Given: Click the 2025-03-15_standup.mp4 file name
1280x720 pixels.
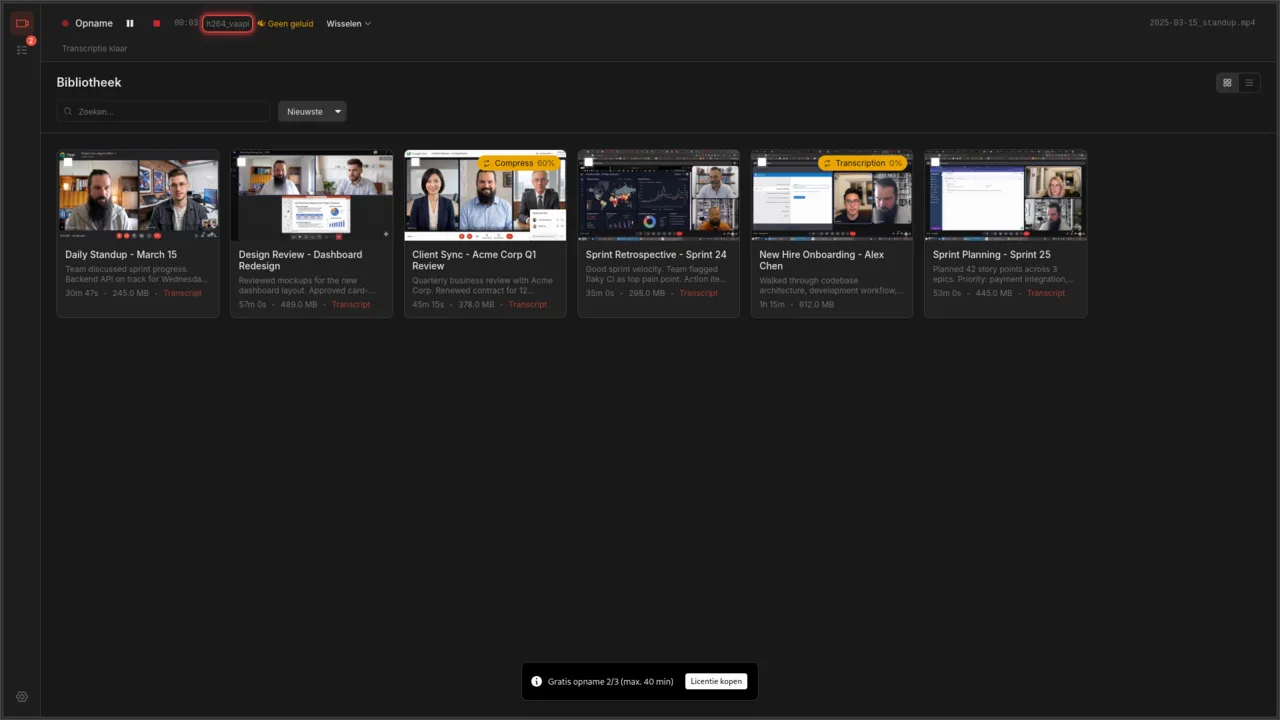Looking at the screenshot, I should click(x=1202, y=23).
